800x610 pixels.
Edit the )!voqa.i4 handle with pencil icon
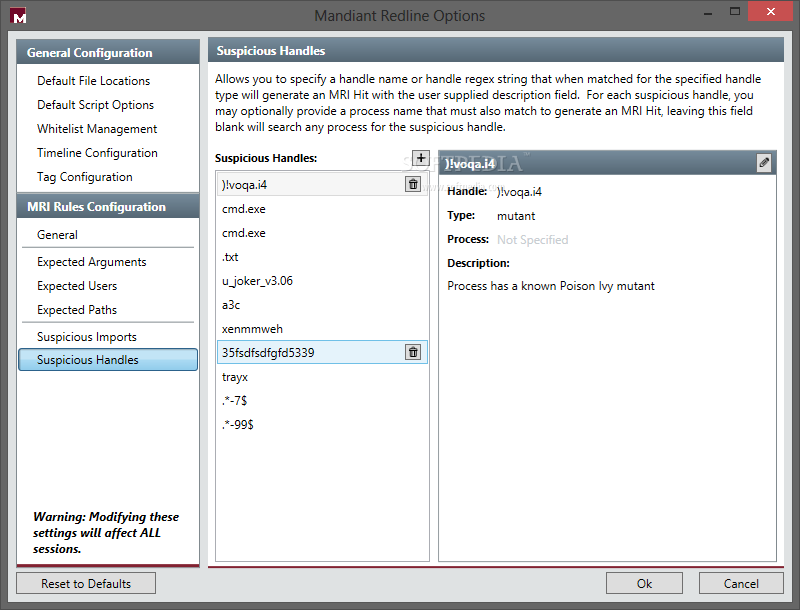pyautogui.click(x=764, y=163)
